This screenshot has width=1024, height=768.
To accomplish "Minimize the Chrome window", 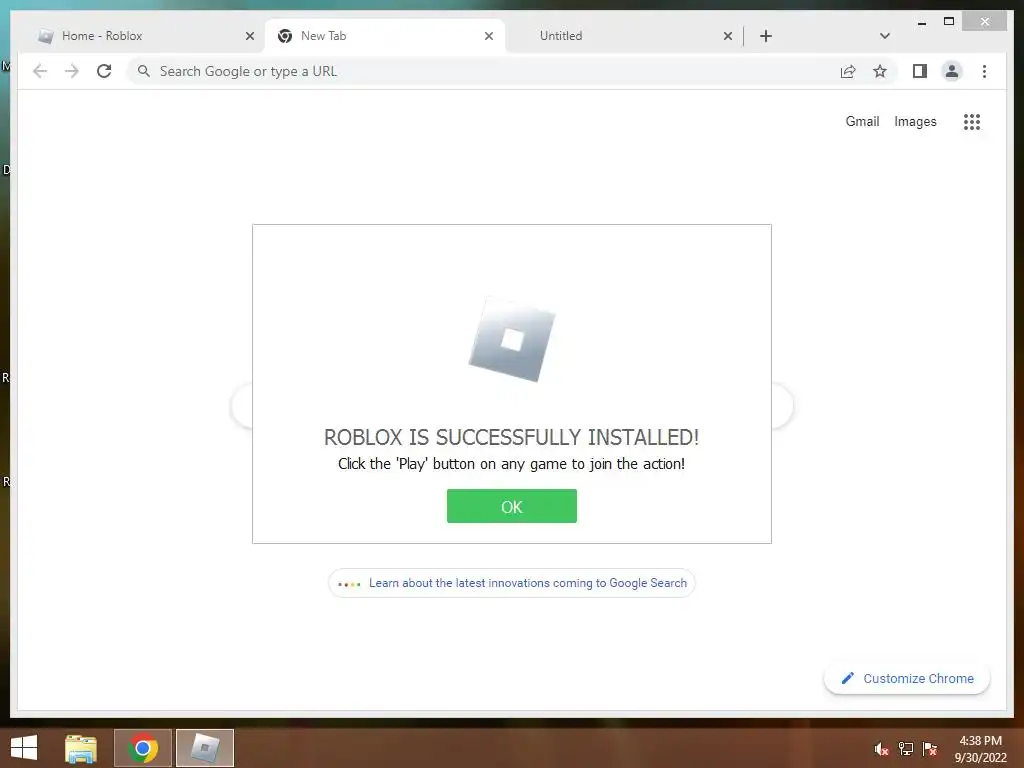I will tap(921, 22).
